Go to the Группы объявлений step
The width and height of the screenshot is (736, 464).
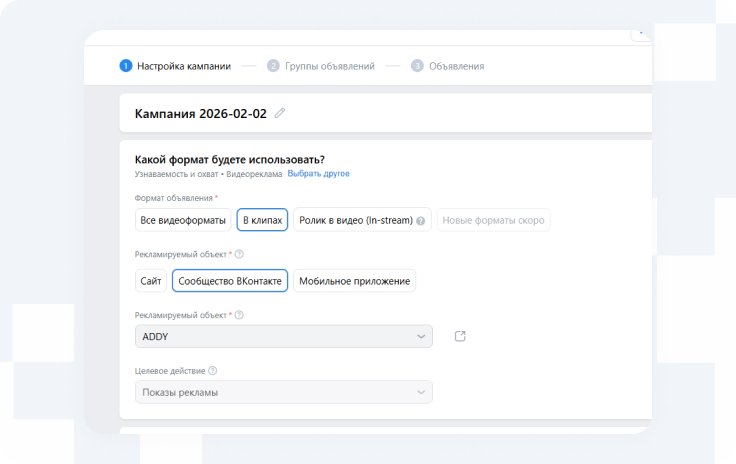(328, 66)
